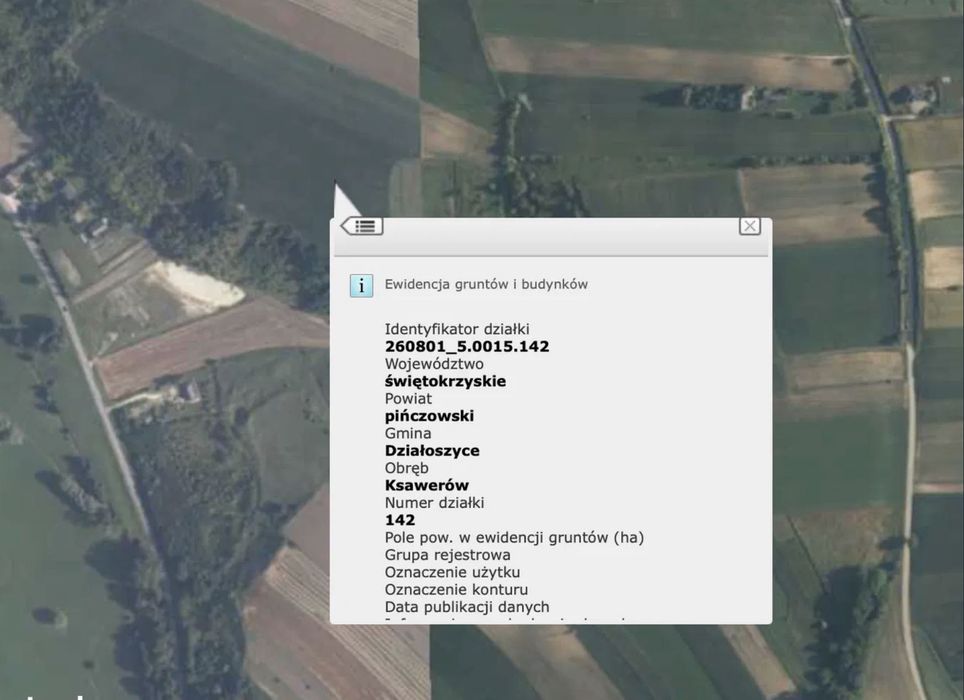Select the Ewidencja gruntów i budynków heading
The height and width of the screenshot is (700, 964).
[x=486, y=285]
